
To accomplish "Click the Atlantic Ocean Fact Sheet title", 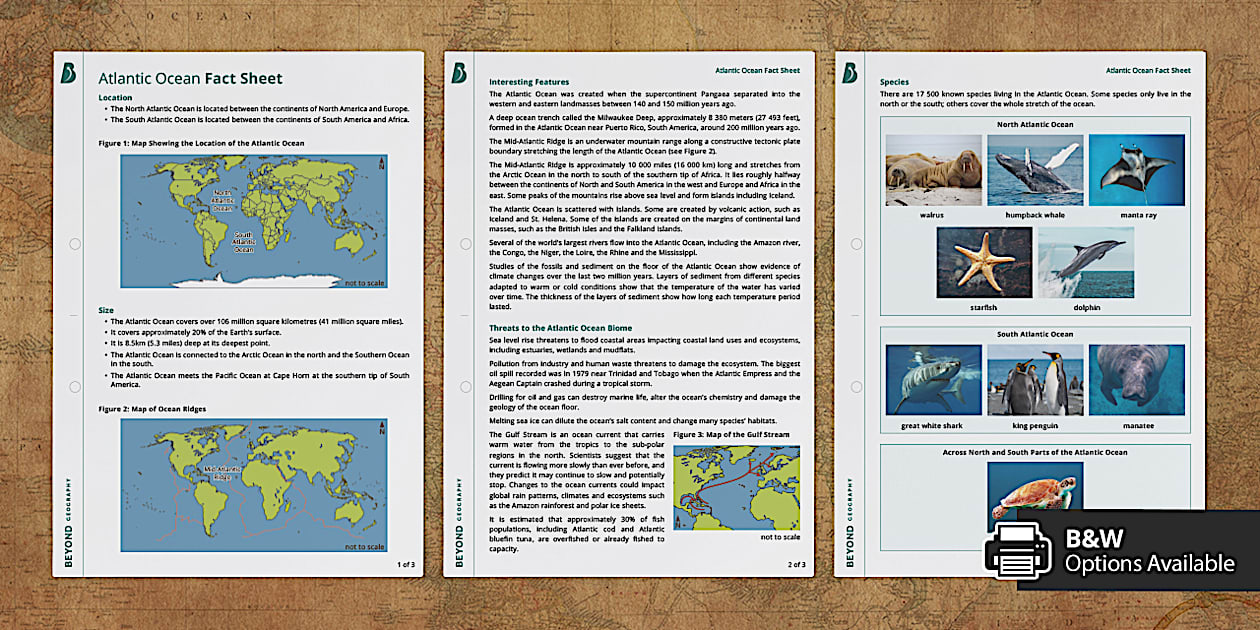I will (189, 78).
